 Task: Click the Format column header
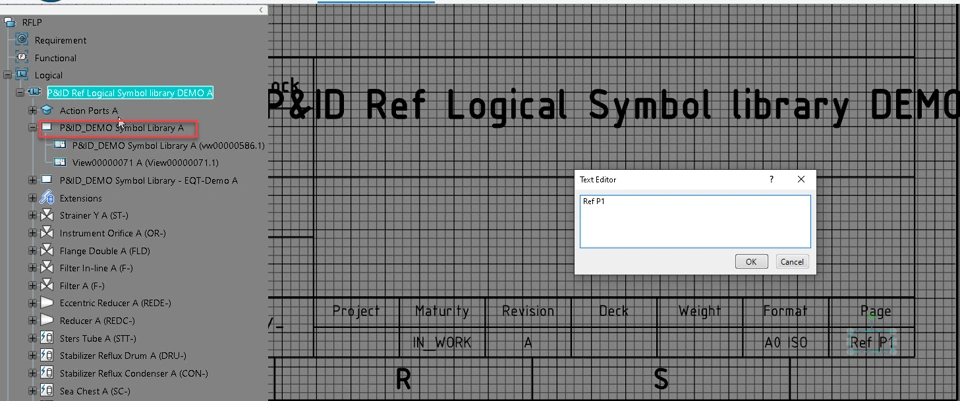point(786,311)
